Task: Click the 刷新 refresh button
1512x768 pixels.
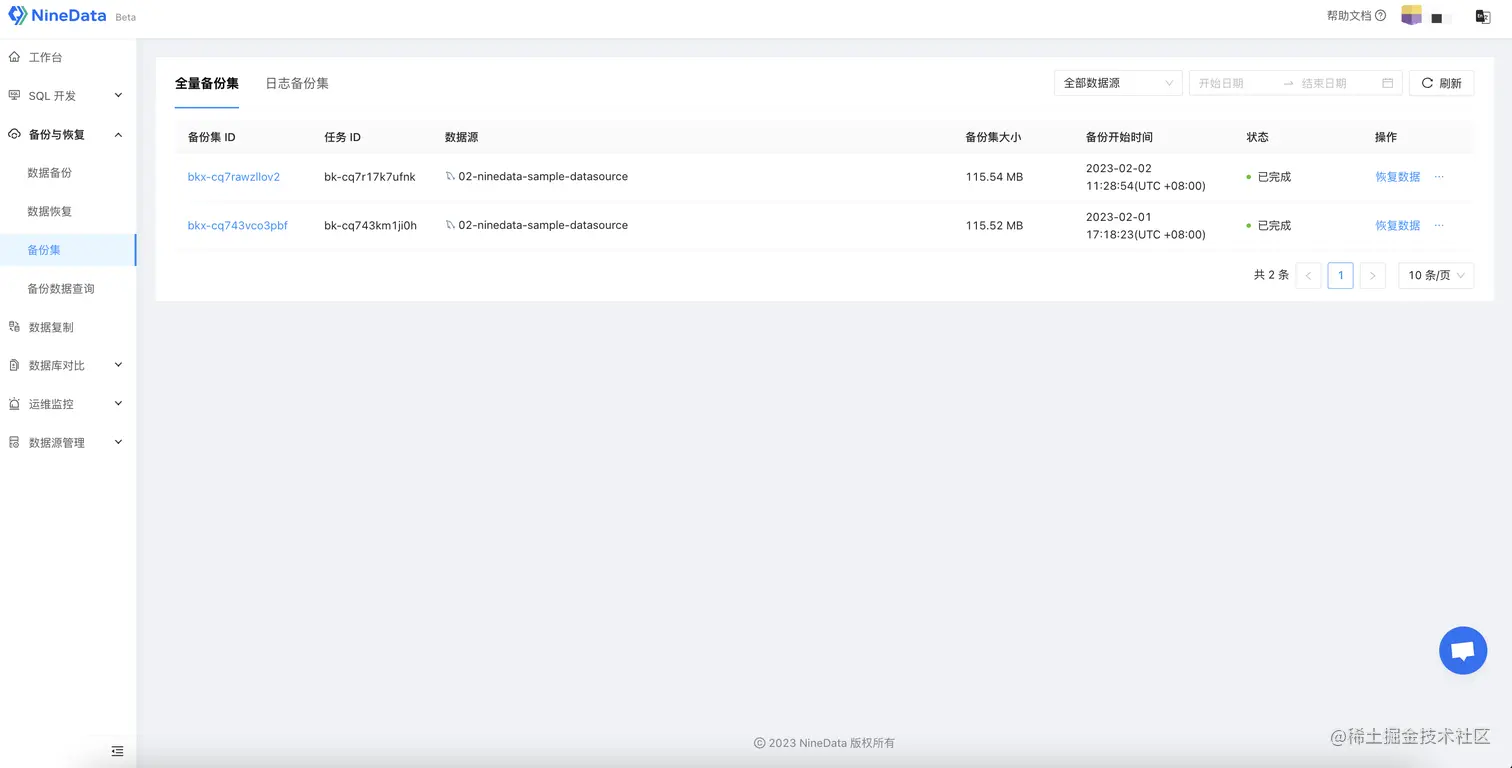Action: pyautogui.click(x=1441, y=83)
